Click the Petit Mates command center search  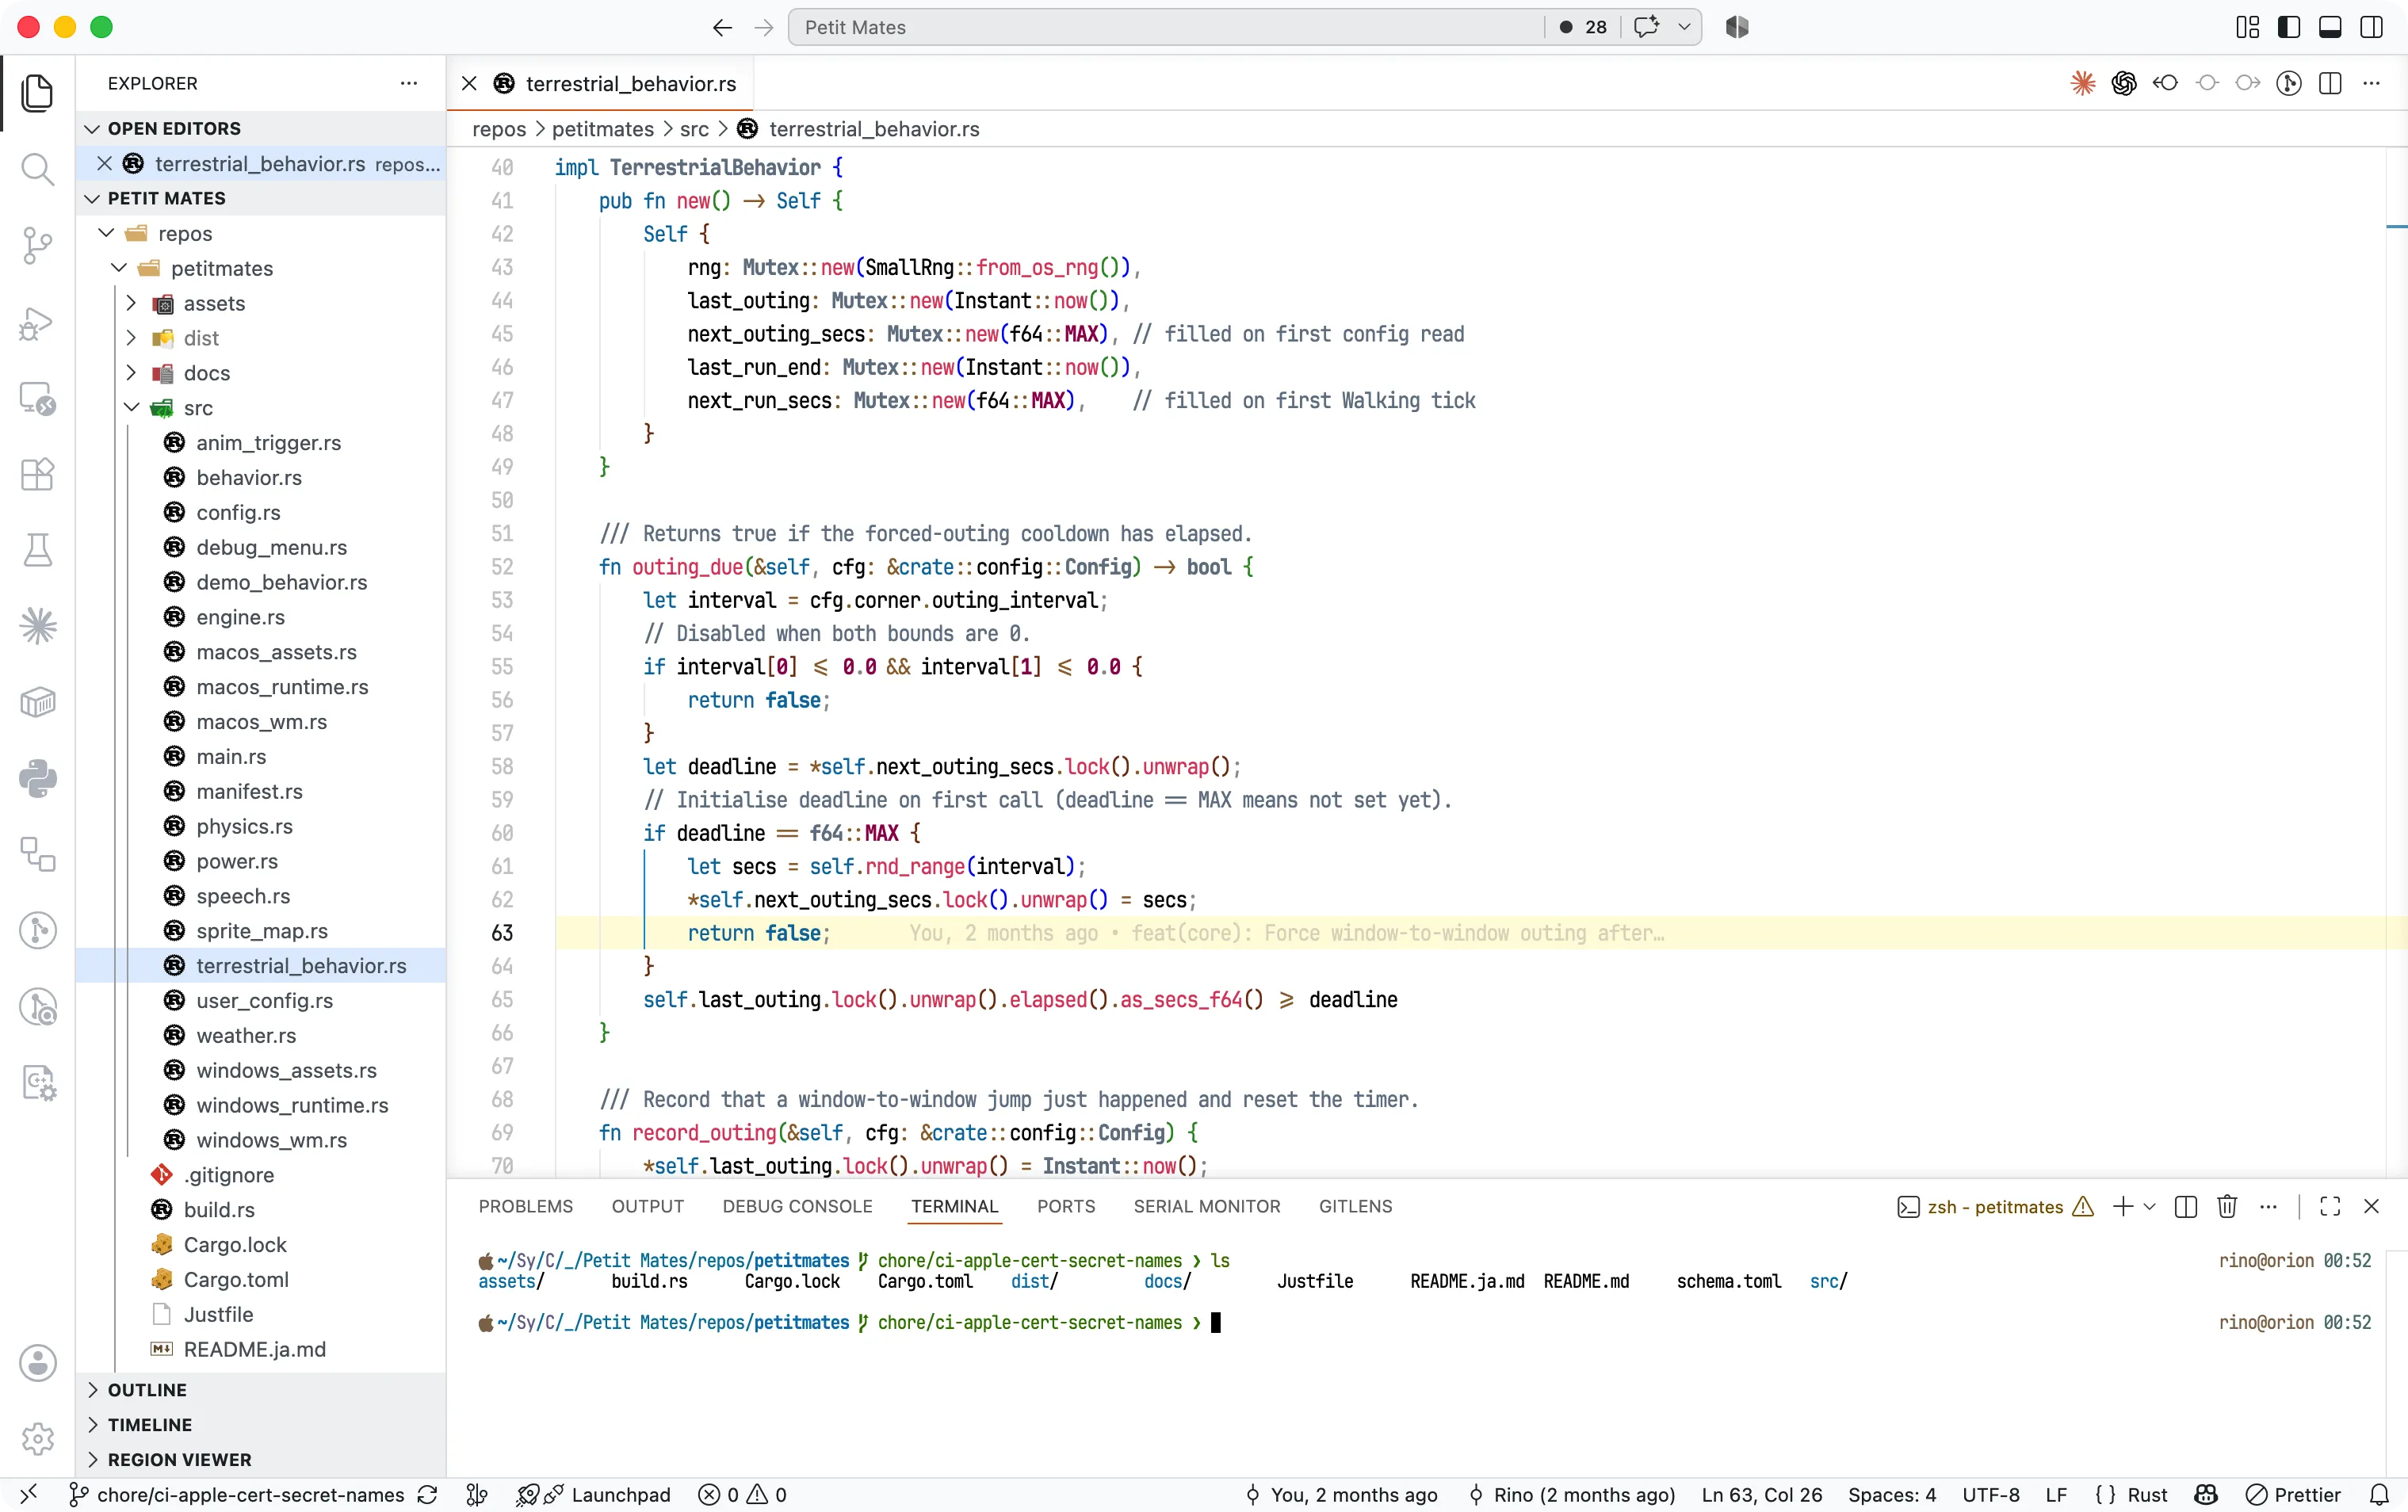1165,27
